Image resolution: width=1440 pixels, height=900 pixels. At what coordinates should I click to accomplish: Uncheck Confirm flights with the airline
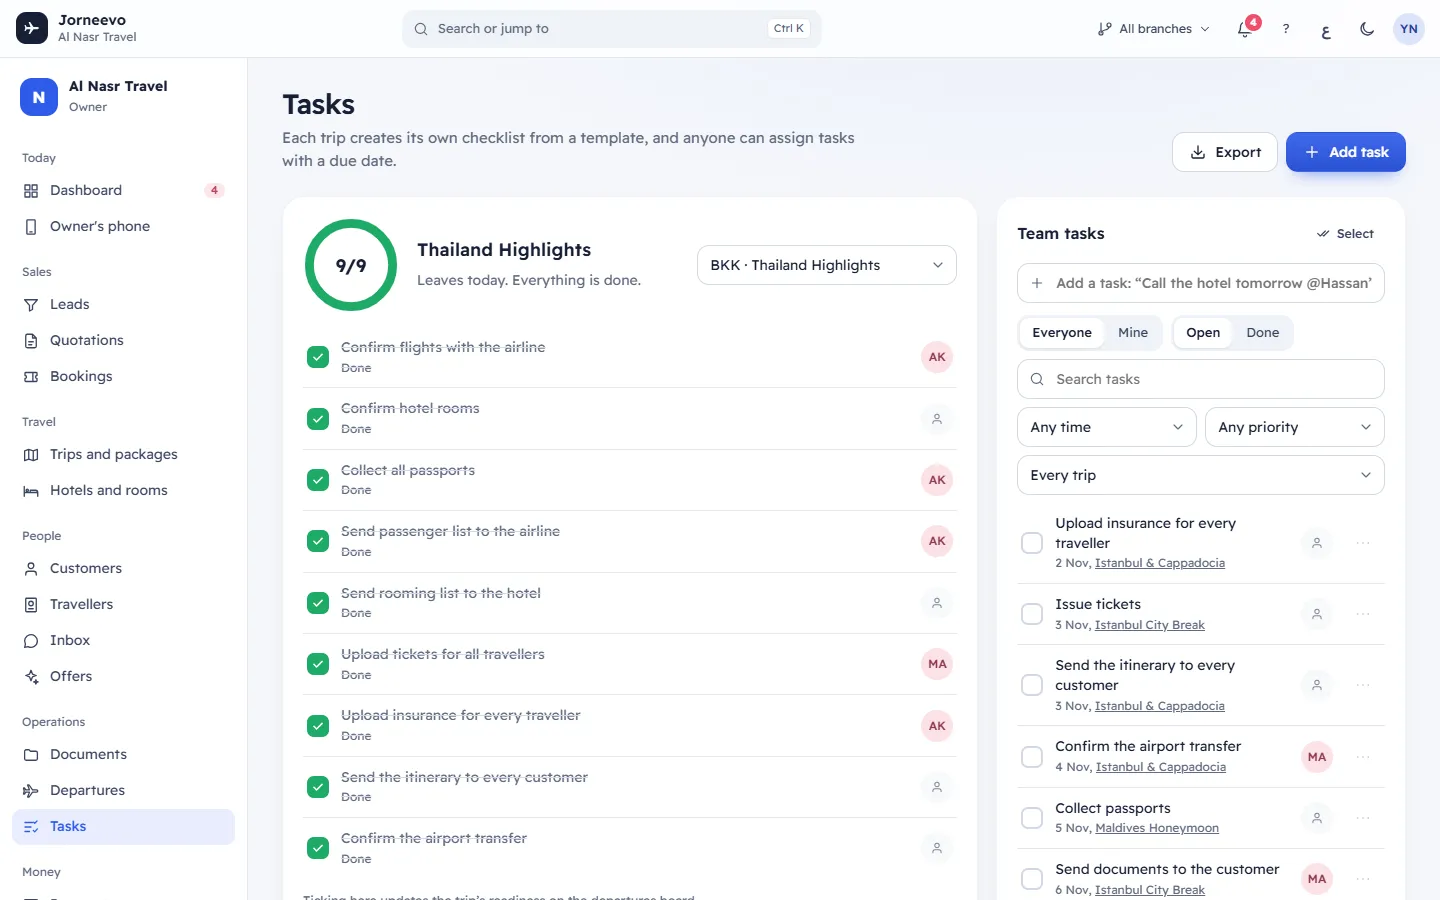(x=318, y=357)
